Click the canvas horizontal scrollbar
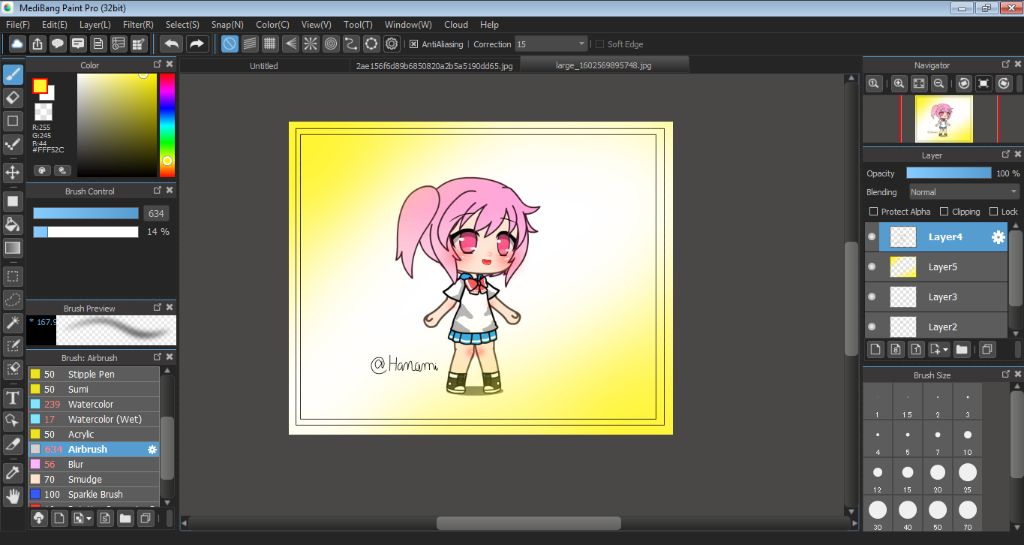 click(528, 523)
